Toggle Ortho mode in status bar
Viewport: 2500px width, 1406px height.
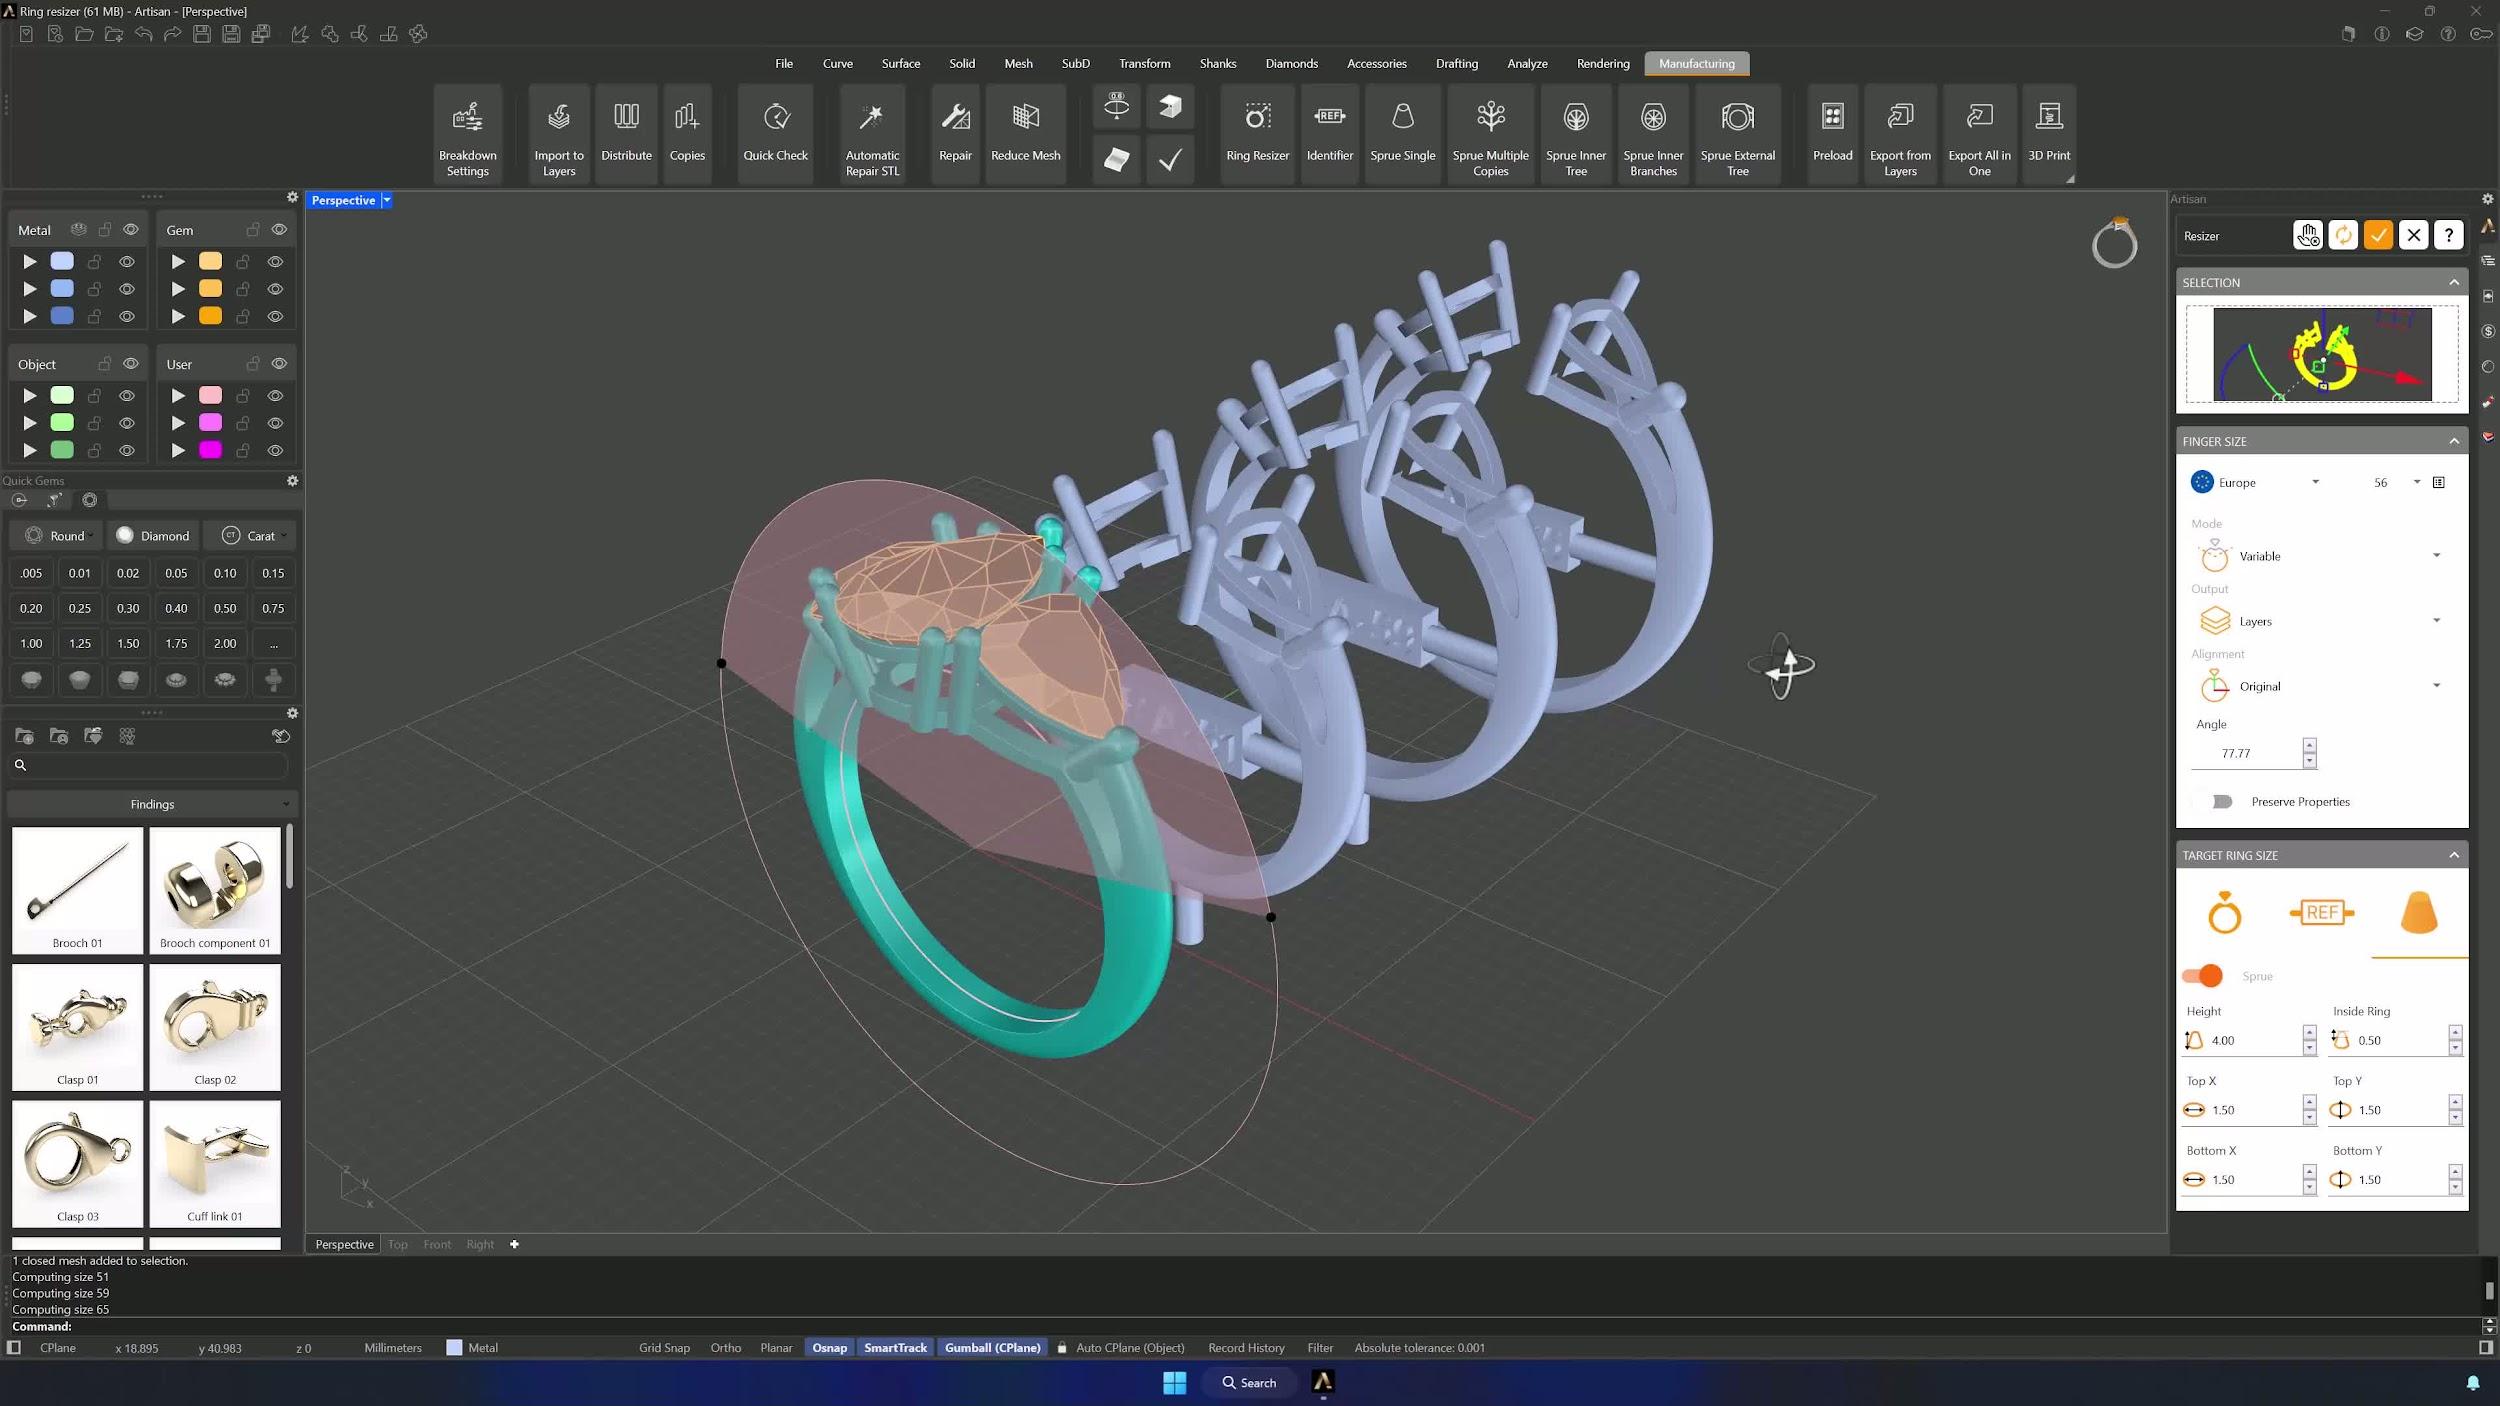click(725, 1347)
